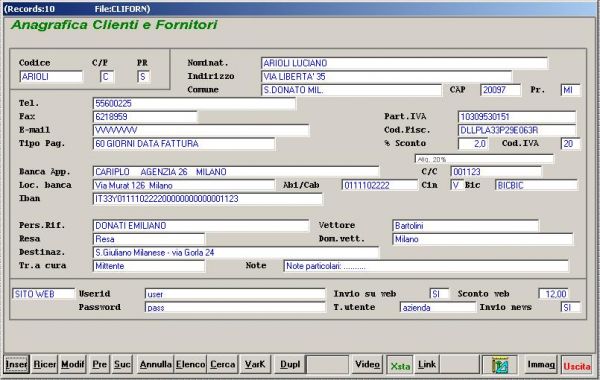Click the Cerca button
Image resolution: width=600 pixels, height=380 pixels.
(x=222, y=364)
